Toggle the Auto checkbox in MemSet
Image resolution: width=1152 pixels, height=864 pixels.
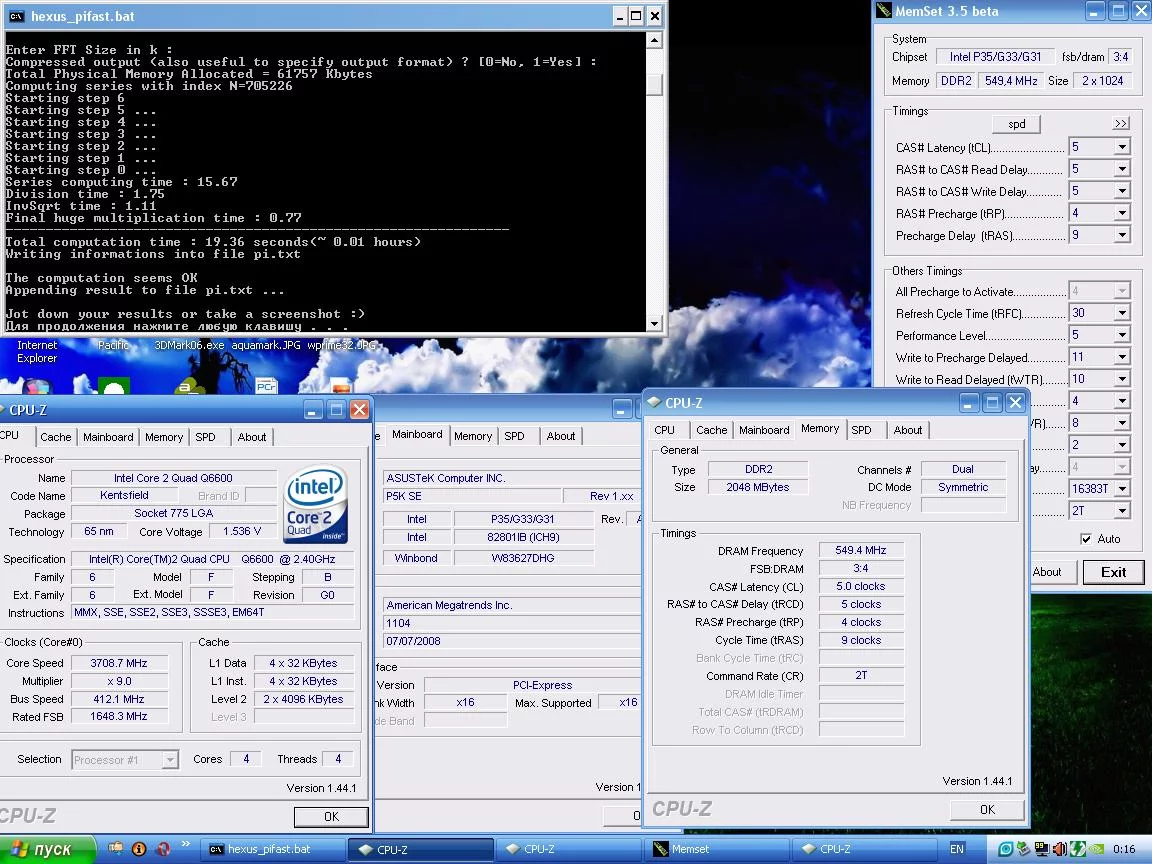coord(1086,539)
